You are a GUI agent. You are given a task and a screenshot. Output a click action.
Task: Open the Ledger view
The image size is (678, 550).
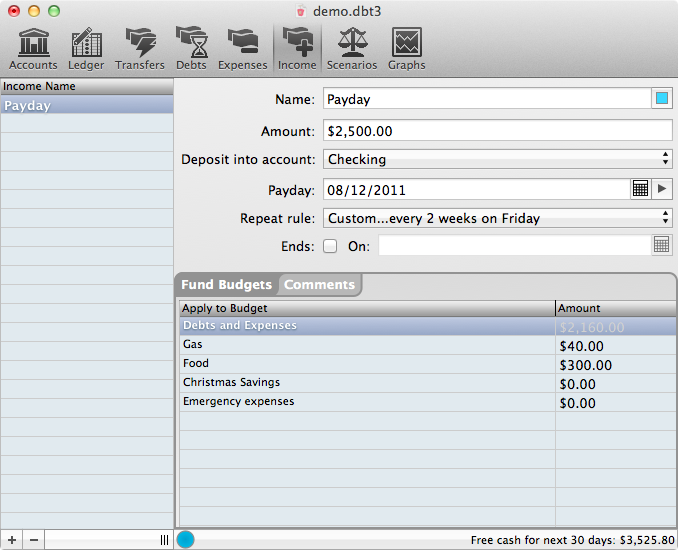(86, 48)
